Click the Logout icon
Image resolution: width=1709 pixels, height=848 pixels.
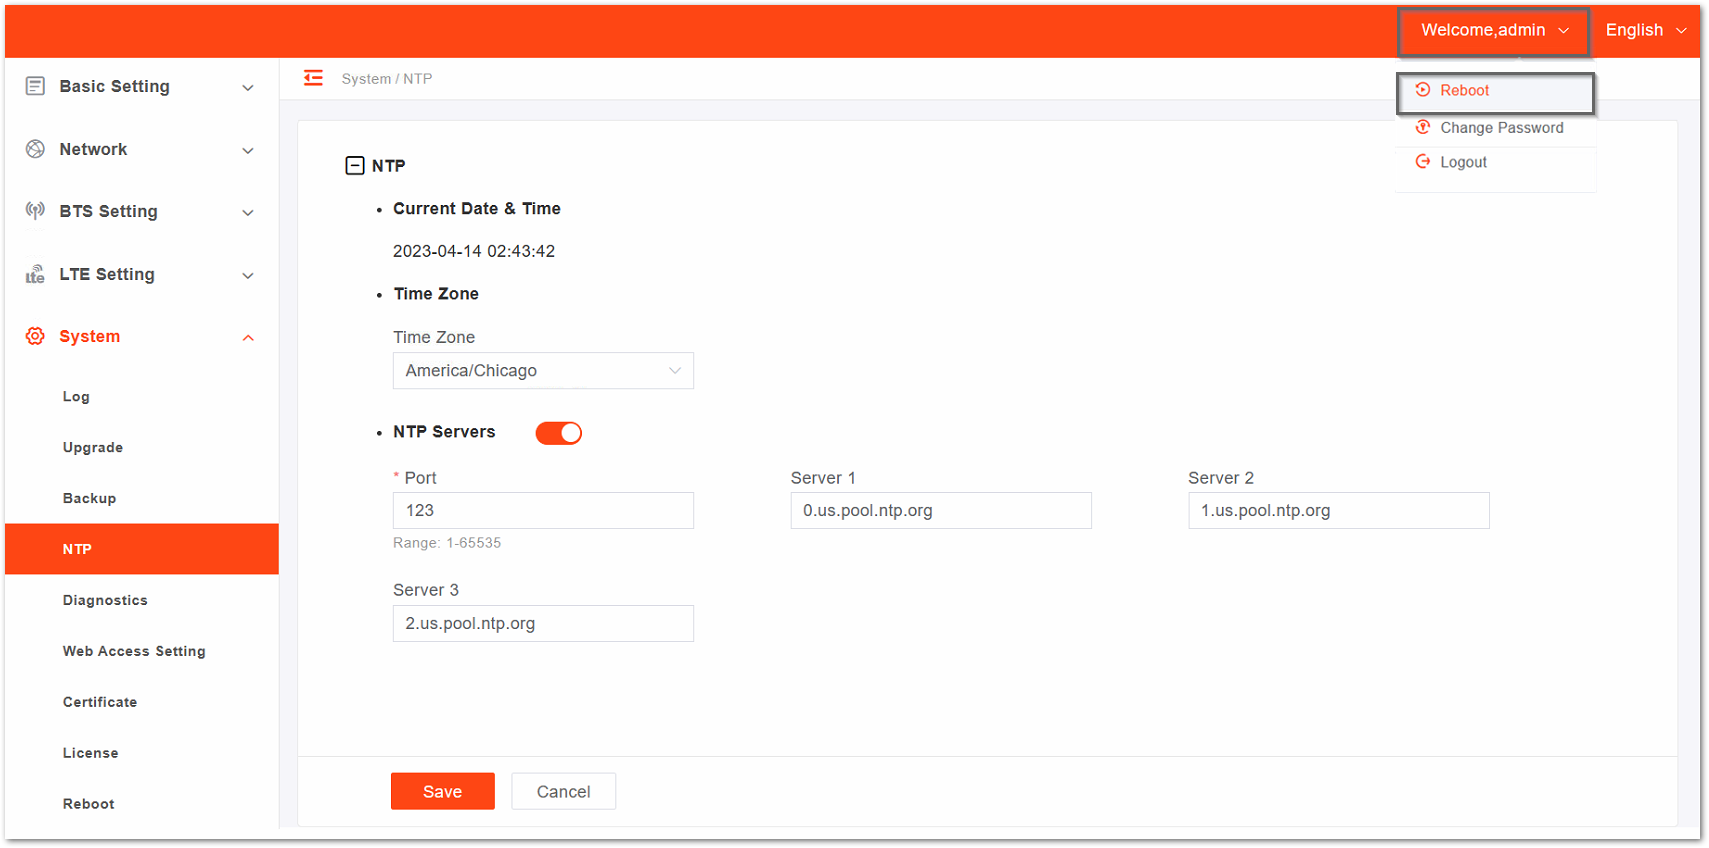pos(1422,161)
